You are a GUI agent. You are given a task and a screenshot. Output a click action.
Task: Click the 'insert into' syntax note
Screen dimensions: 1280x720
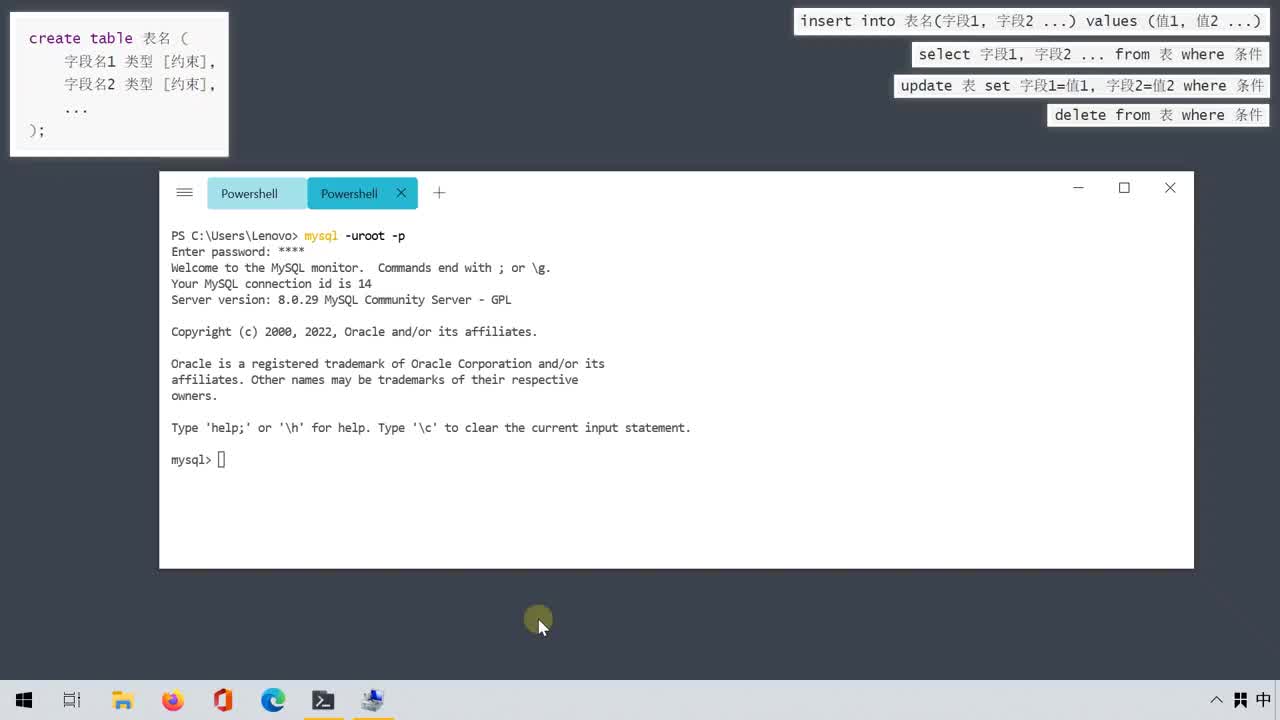1031,21
